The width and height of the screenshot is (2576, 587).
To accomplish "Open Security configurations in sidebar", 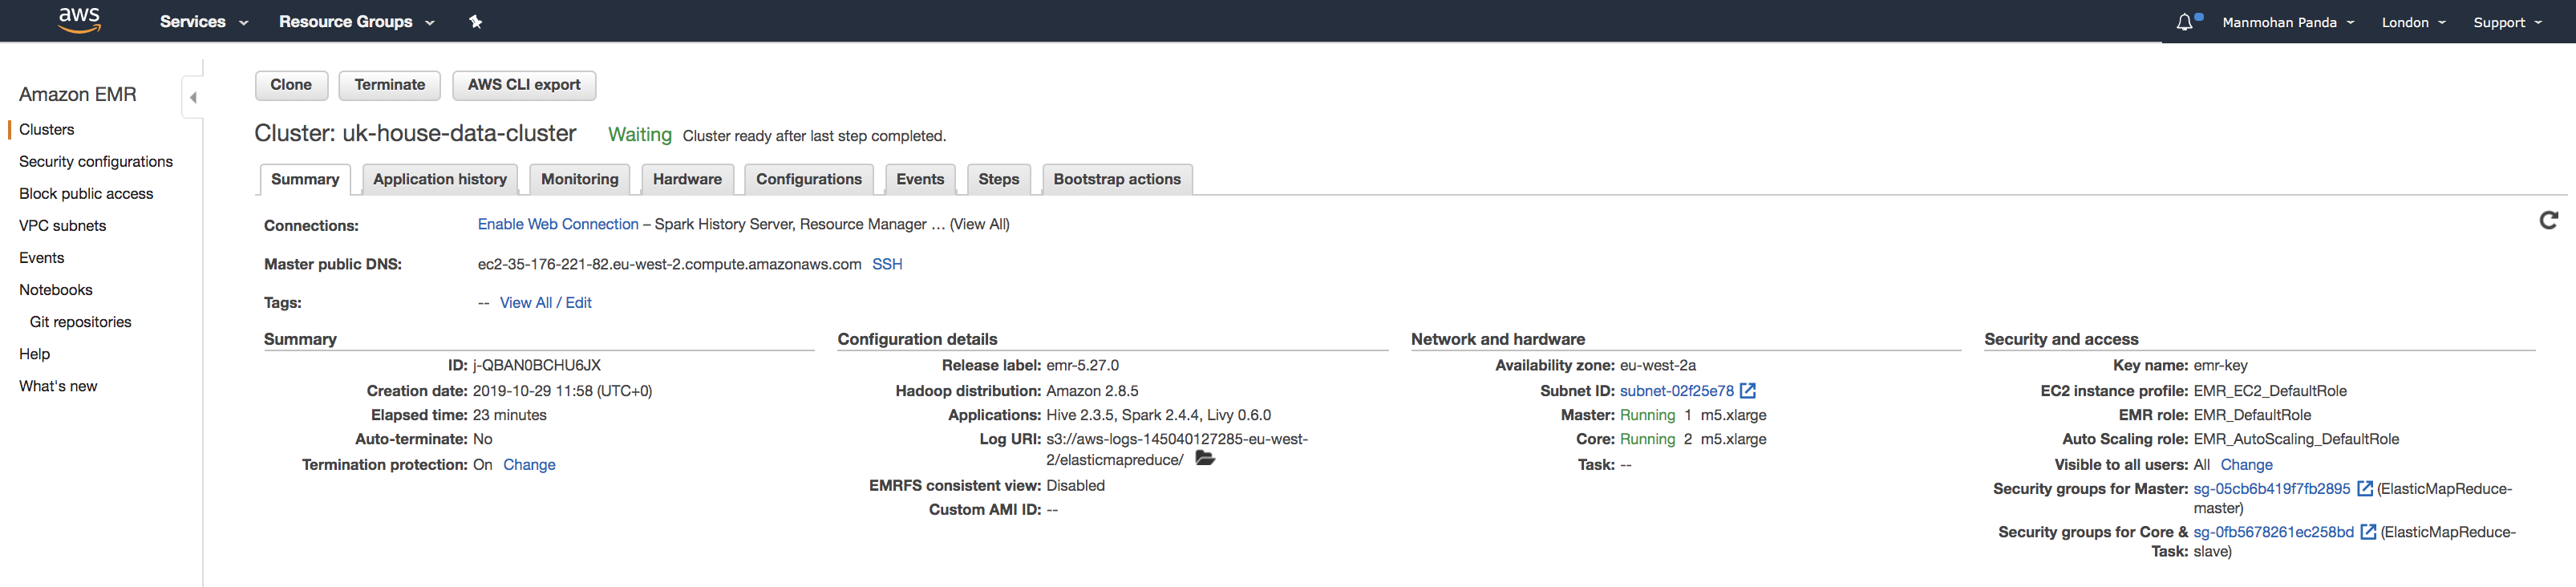I will (x=96, y=161).
